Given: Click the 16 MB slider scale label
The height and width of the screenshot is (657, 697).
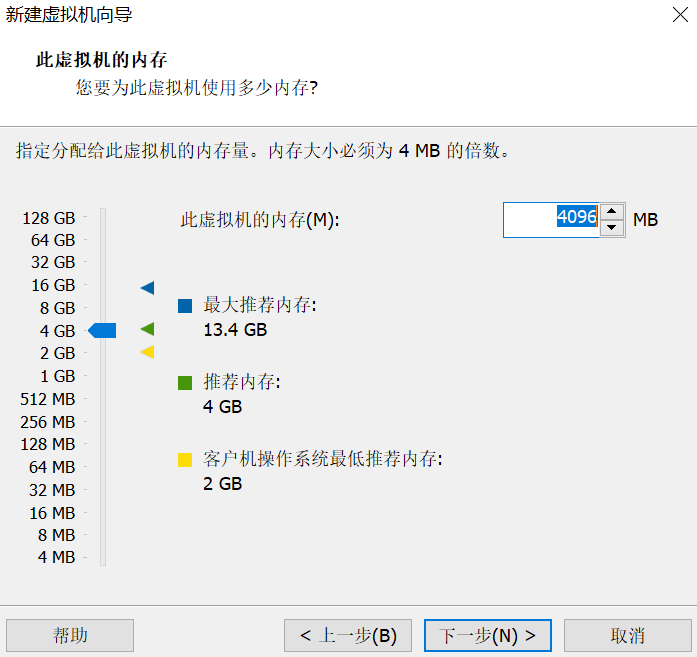Looking at the screenshot, I should tap(52, 513).
